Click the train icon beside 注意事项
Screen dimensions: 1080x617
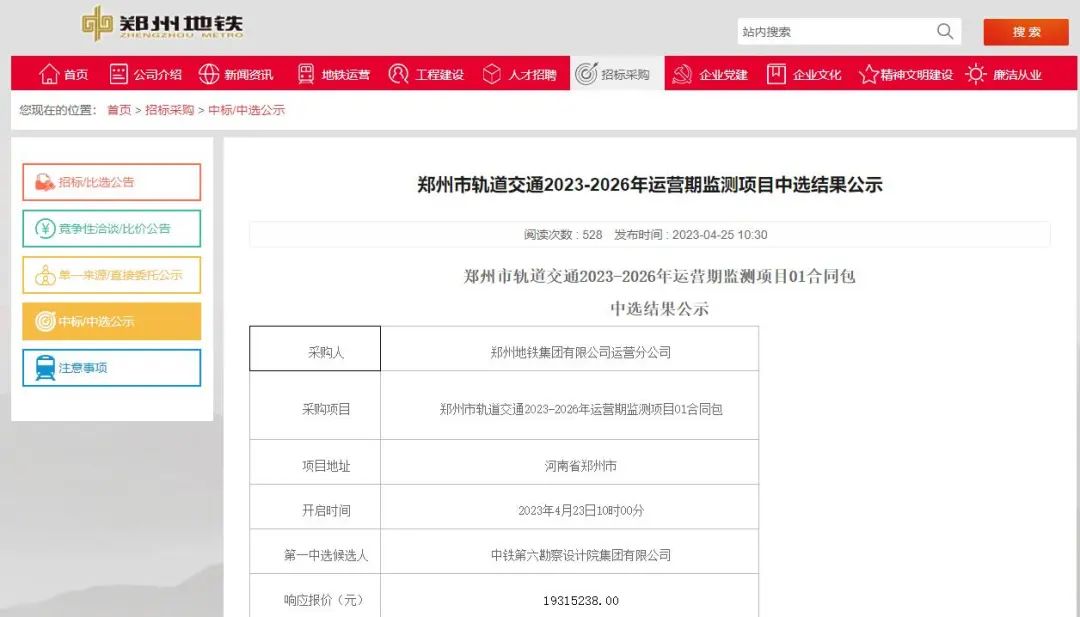tap(45, 368)
